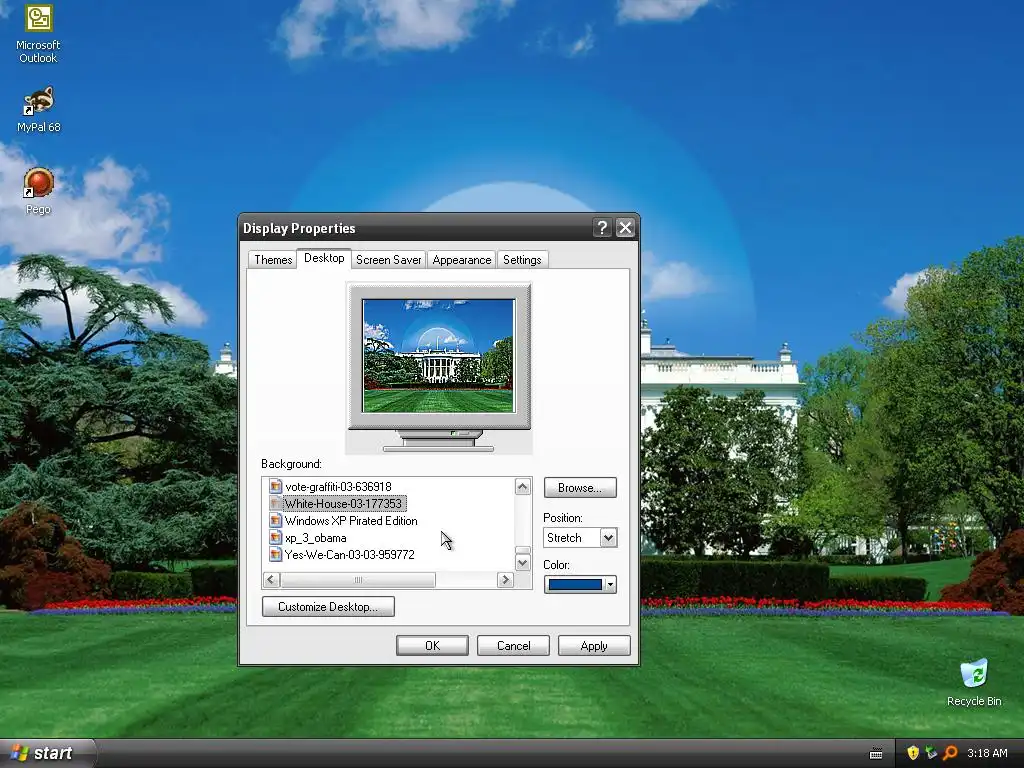Select White-House-03-177353 in the background list
The height and width of the screenshot is (768, 1024).
pyautogui.click(x=344, y=504)
